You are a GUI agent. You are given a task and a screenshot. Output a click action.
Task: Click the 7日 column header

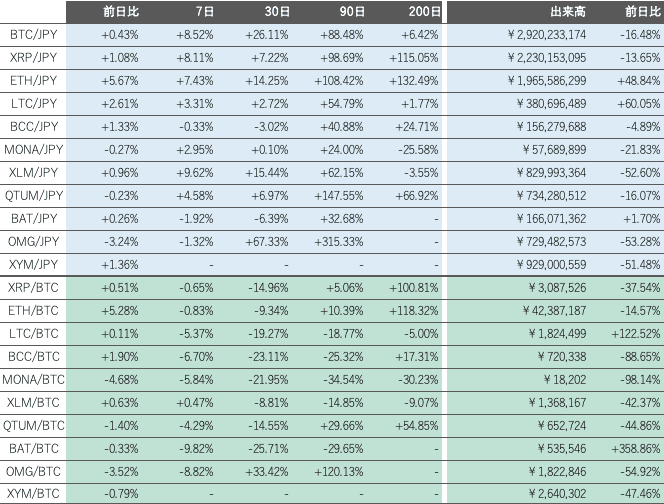point(205,11)
